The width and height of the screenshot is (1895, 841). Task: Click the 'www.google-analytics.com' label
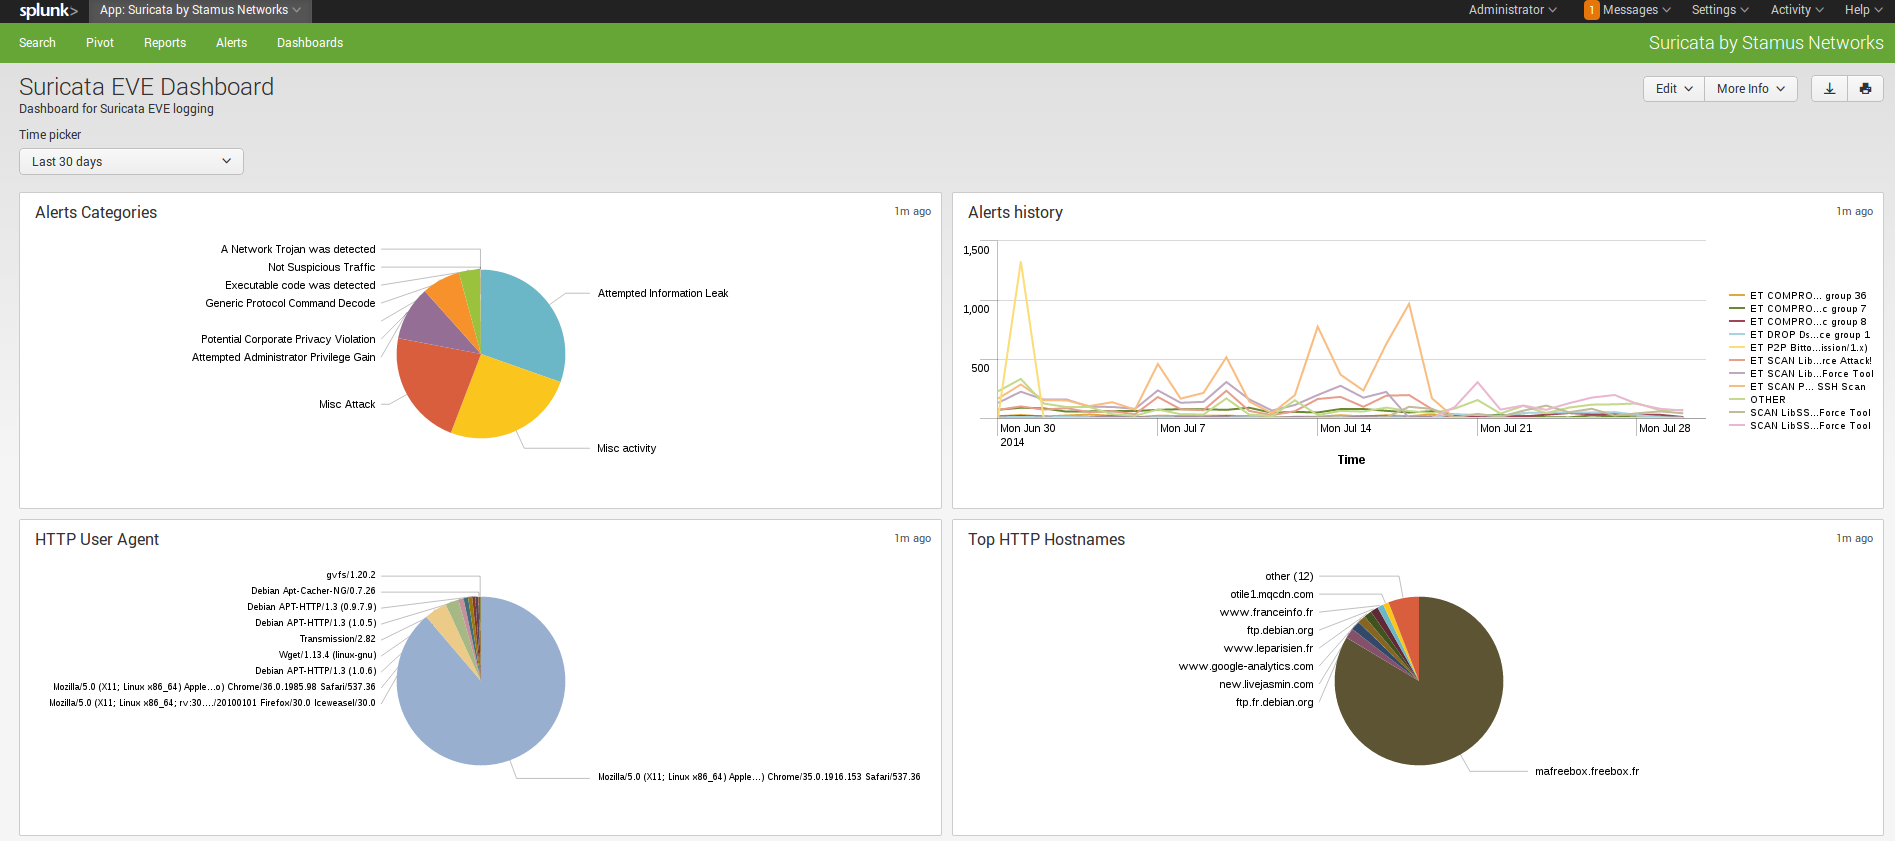1246,667
